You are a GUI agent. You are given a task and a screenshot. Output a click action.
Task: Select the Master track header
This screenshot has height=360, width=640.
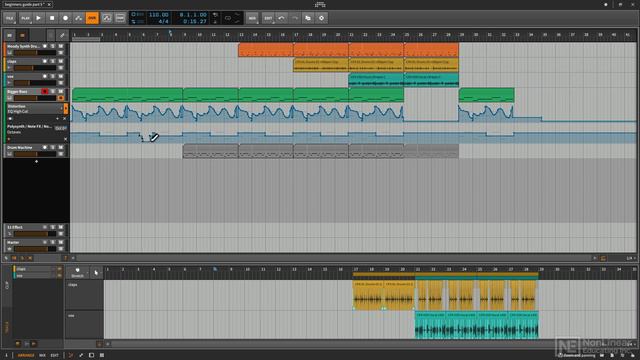point(22,242)
